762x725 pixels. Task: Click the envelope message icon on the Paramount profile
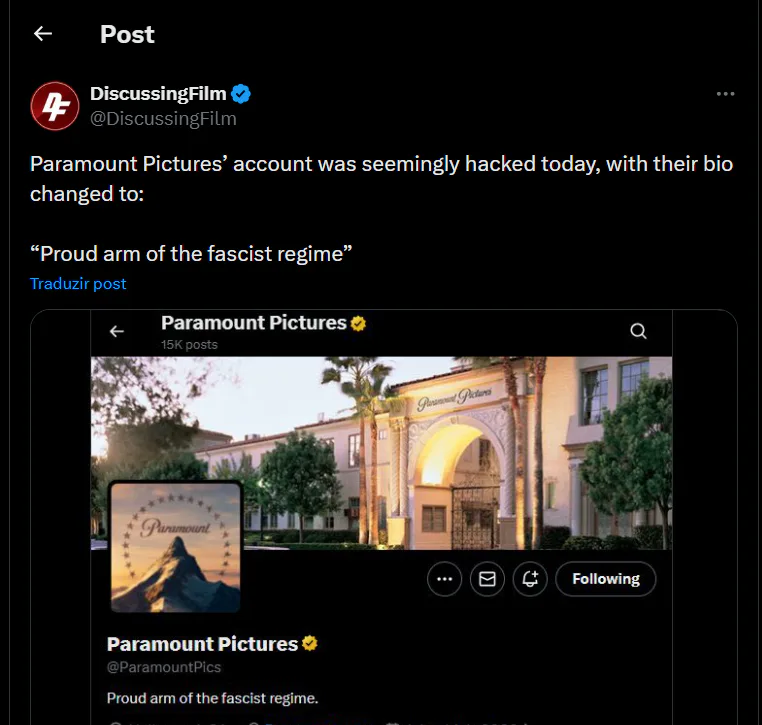pyautogui.click(x=487, y=579)
